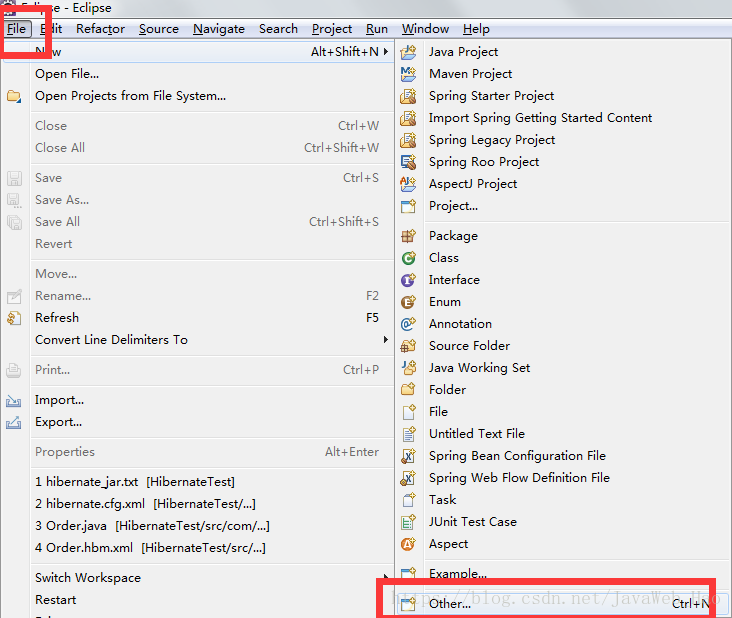Click the AspectJ Project icon
Image resolution: width=732 pixels, height=618 pixels.
(x=408, y=183)
